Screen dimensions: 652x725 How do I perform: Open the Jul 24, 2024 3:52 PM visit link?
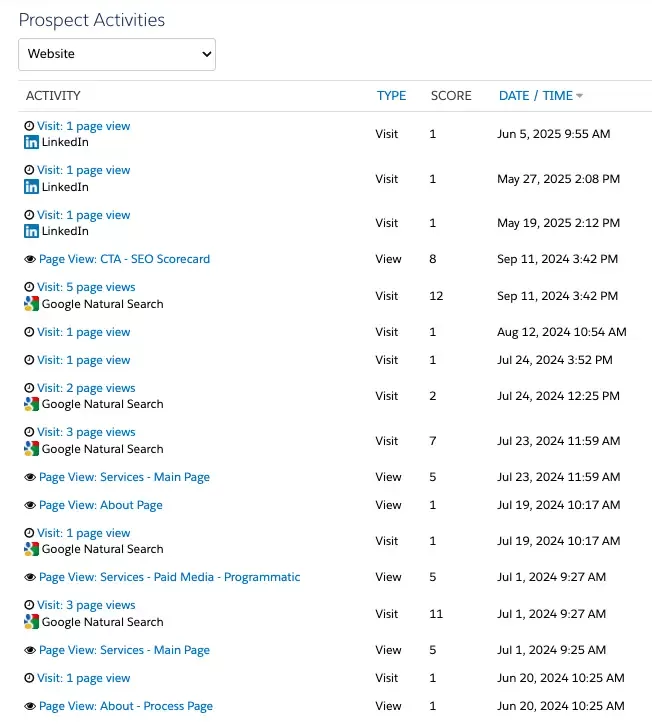(84, 360)
